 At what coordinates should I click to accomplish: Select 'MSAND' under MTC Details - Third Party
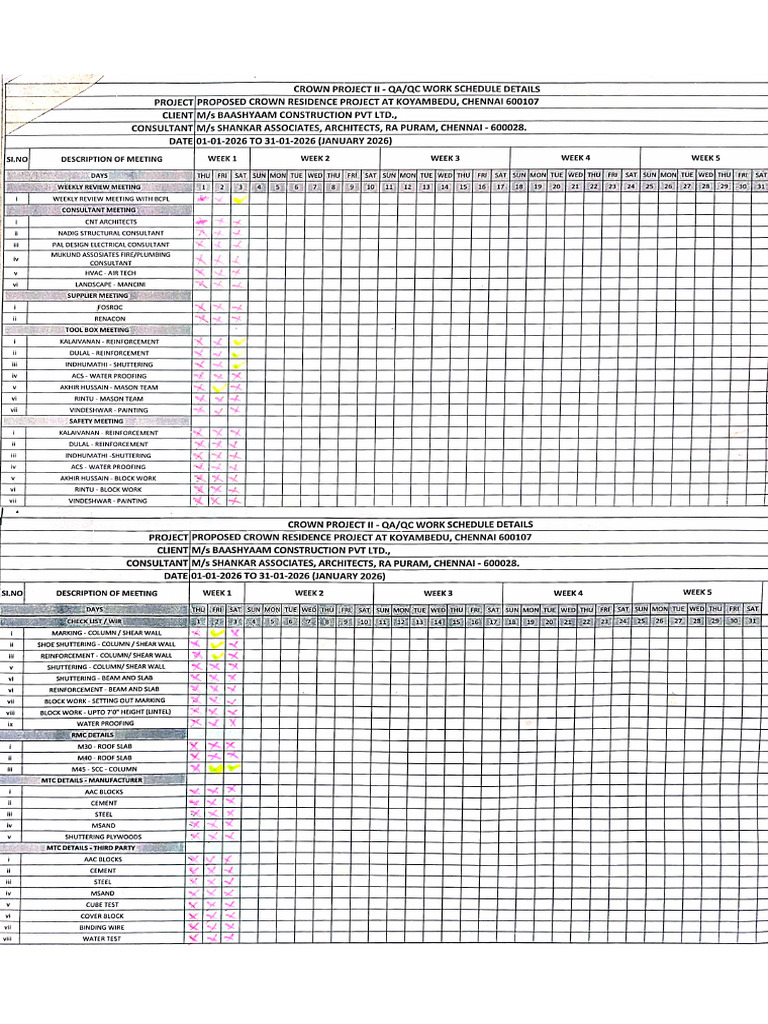(103, 893)
